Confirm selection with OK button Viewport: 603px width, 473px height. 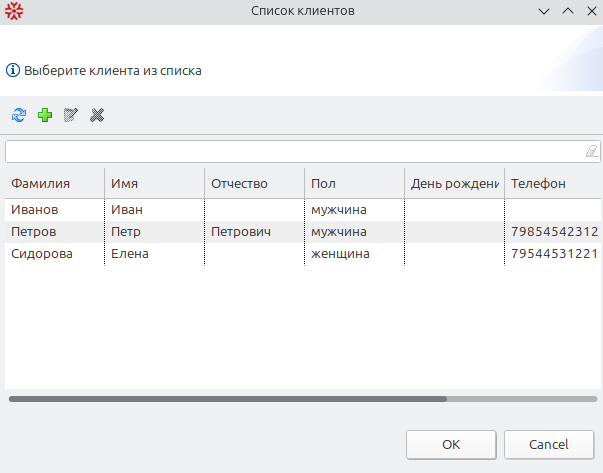tap(451, 445)
